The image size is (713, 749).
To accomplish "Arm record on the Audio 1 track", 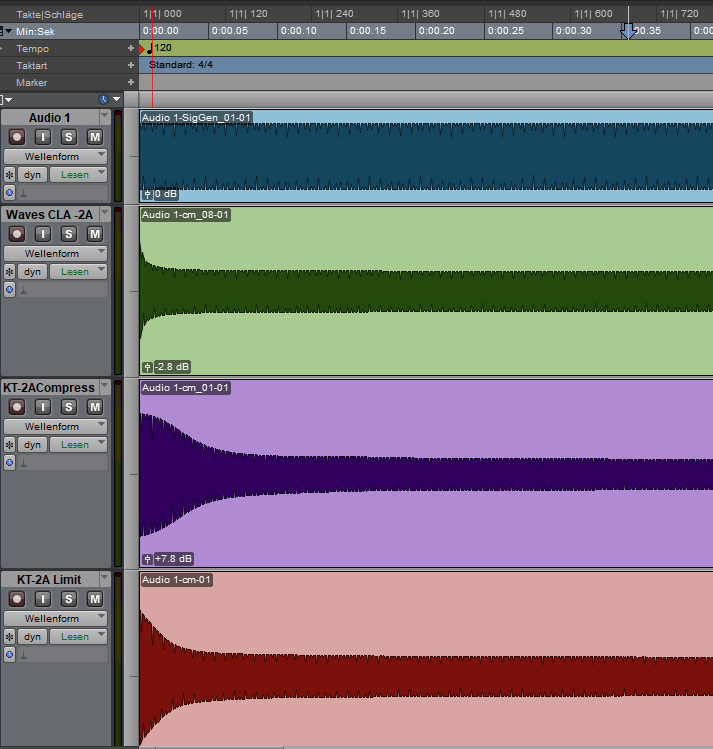I will [16, 137].
